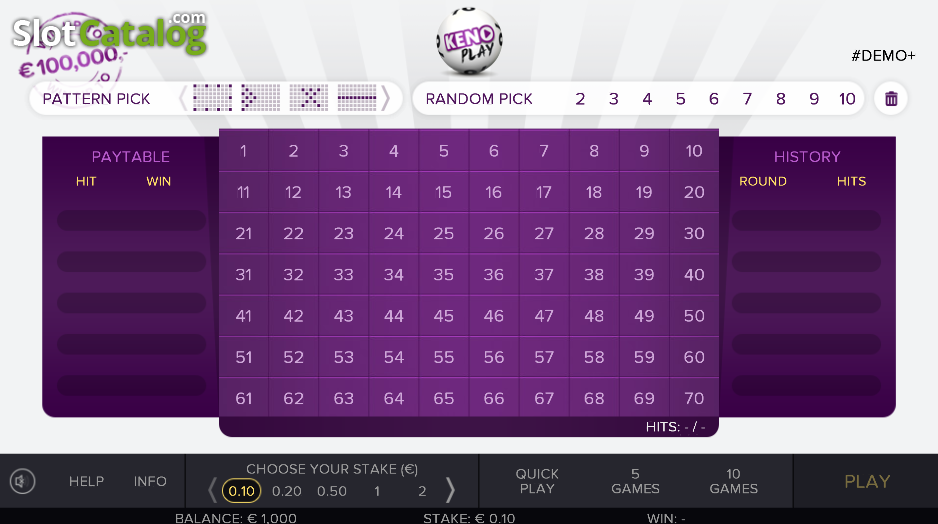The image size is (938, 524).
Task: Open the INFO menu item
Action: (x=150, y=482)
